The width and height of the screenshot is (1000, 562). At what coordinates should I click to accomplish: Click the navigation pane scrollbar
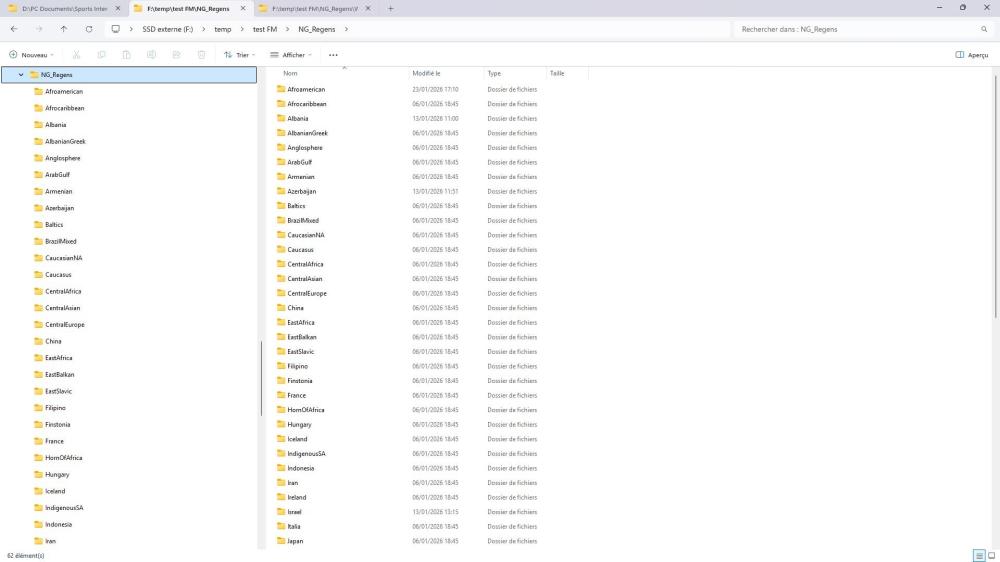point(261,378)
